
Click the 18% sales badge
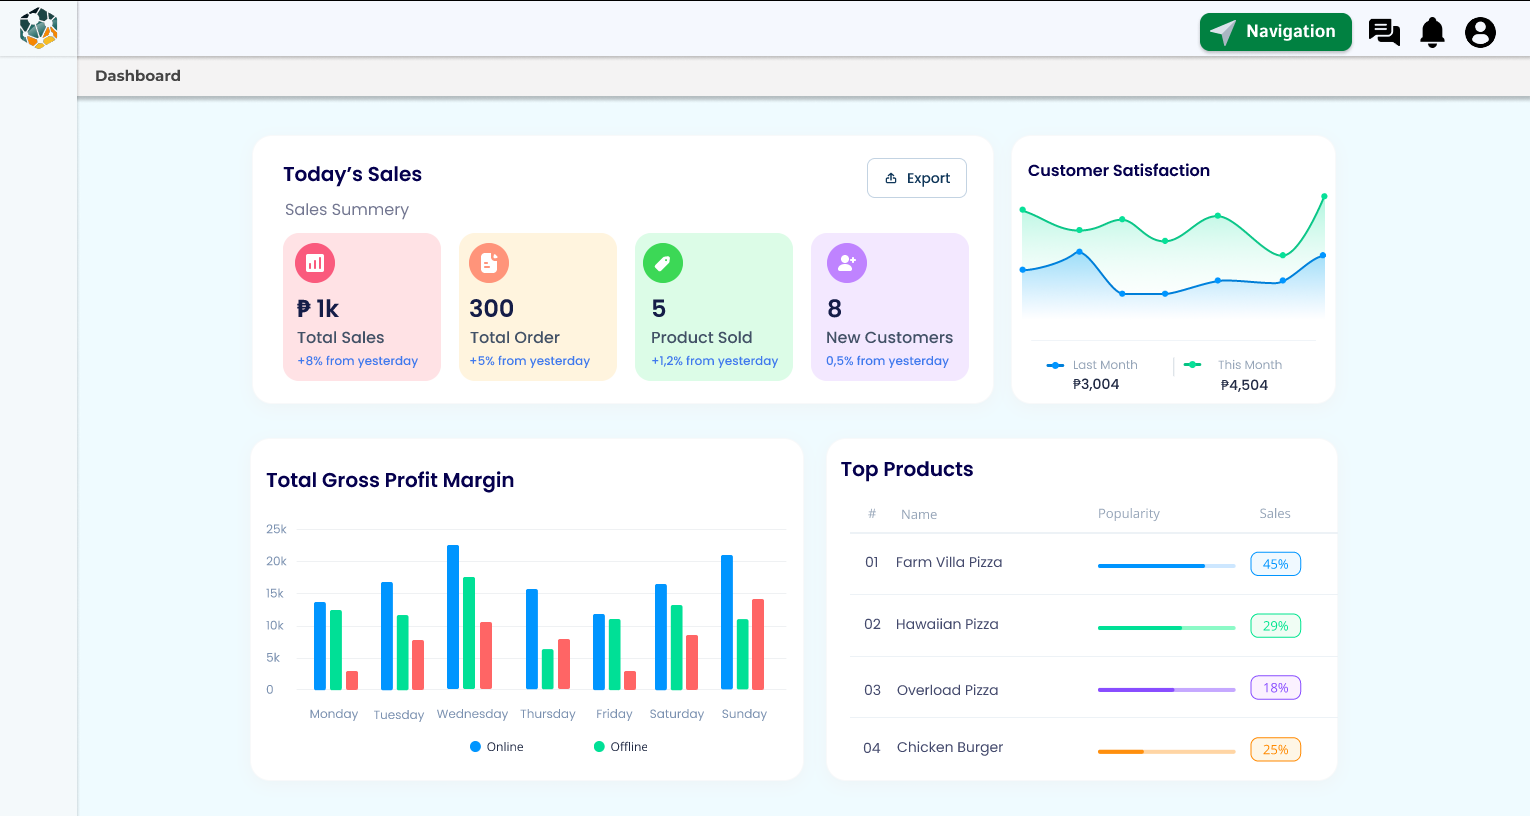[1275, 688]
